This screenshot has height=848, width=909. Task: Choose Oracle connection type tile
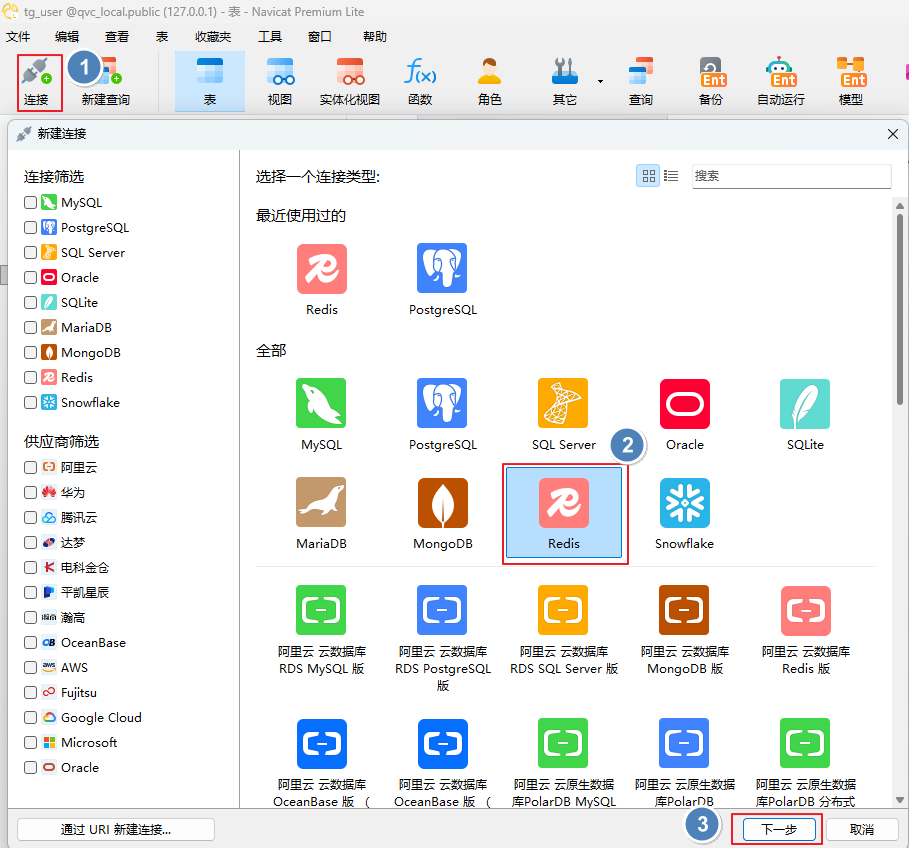click(685, 414)
